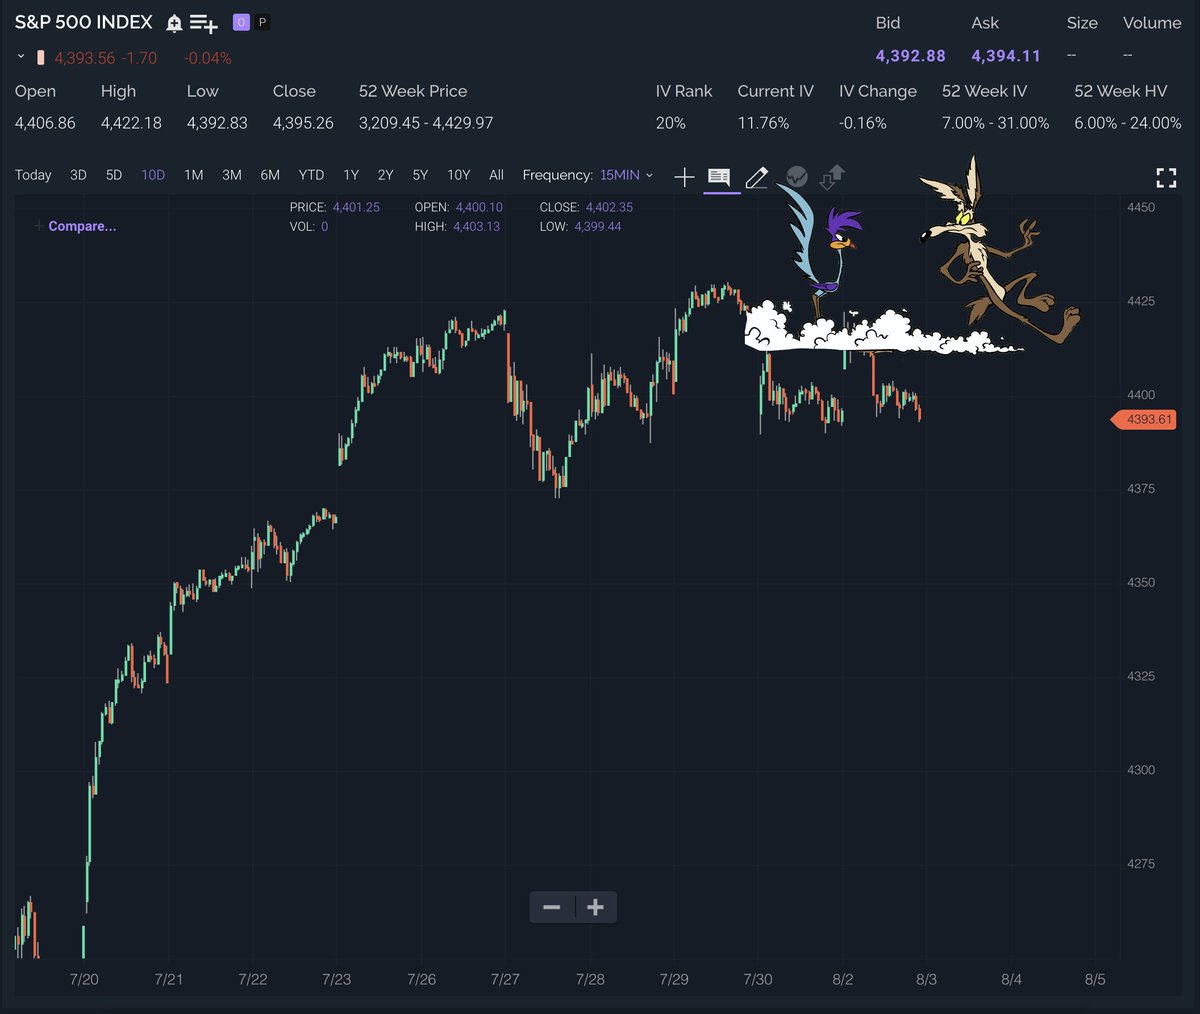Screen dimensions: 1200x1014
Task: Click the 52 Week IV range value
Action: (x=996, y=123)
